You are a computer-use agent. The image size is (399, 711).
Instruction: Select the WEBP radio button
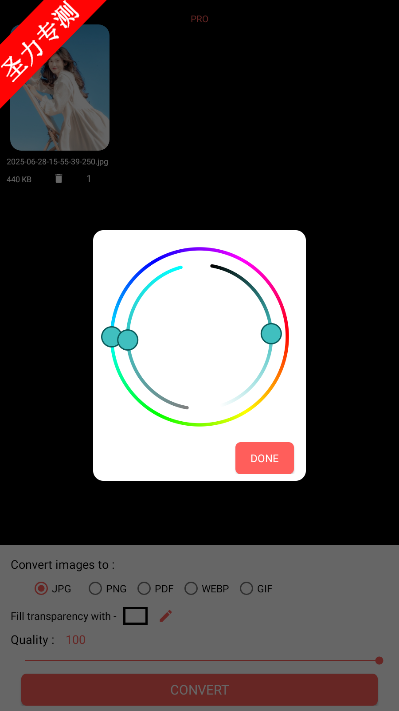click(191, 589)
